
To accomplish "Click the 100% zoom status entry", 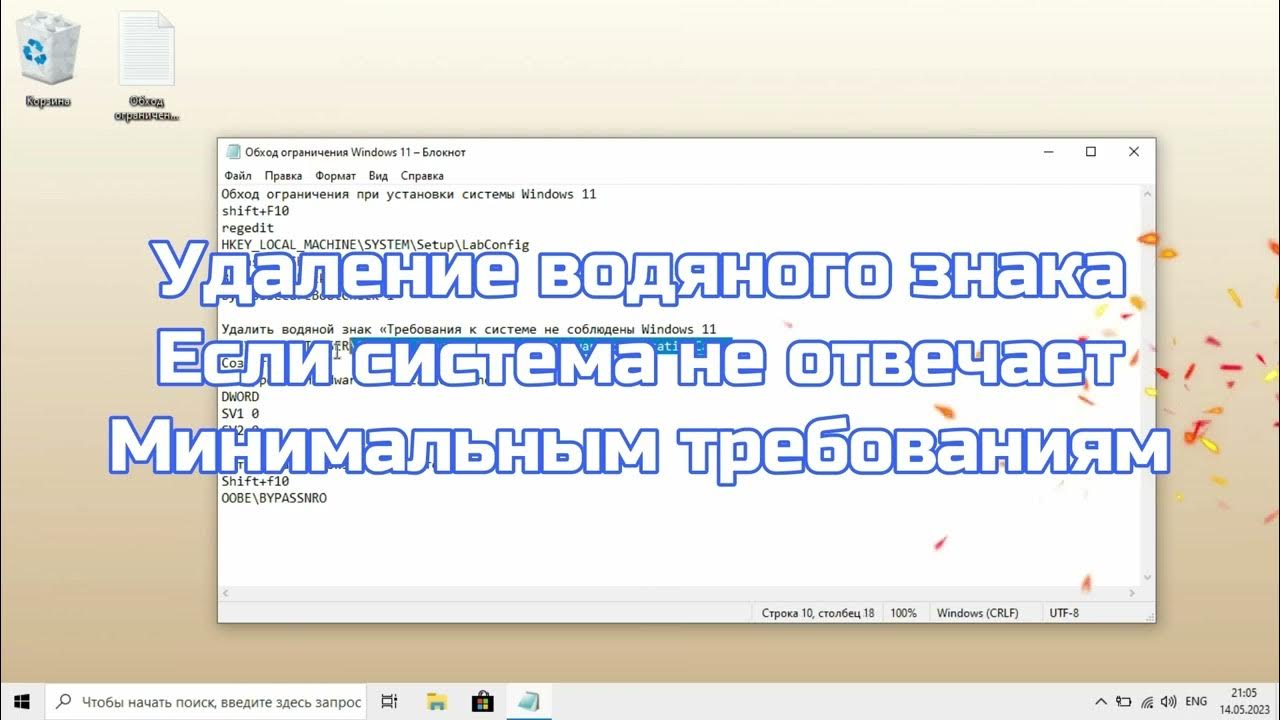I will pyautogui.click(x=903, y=613).
